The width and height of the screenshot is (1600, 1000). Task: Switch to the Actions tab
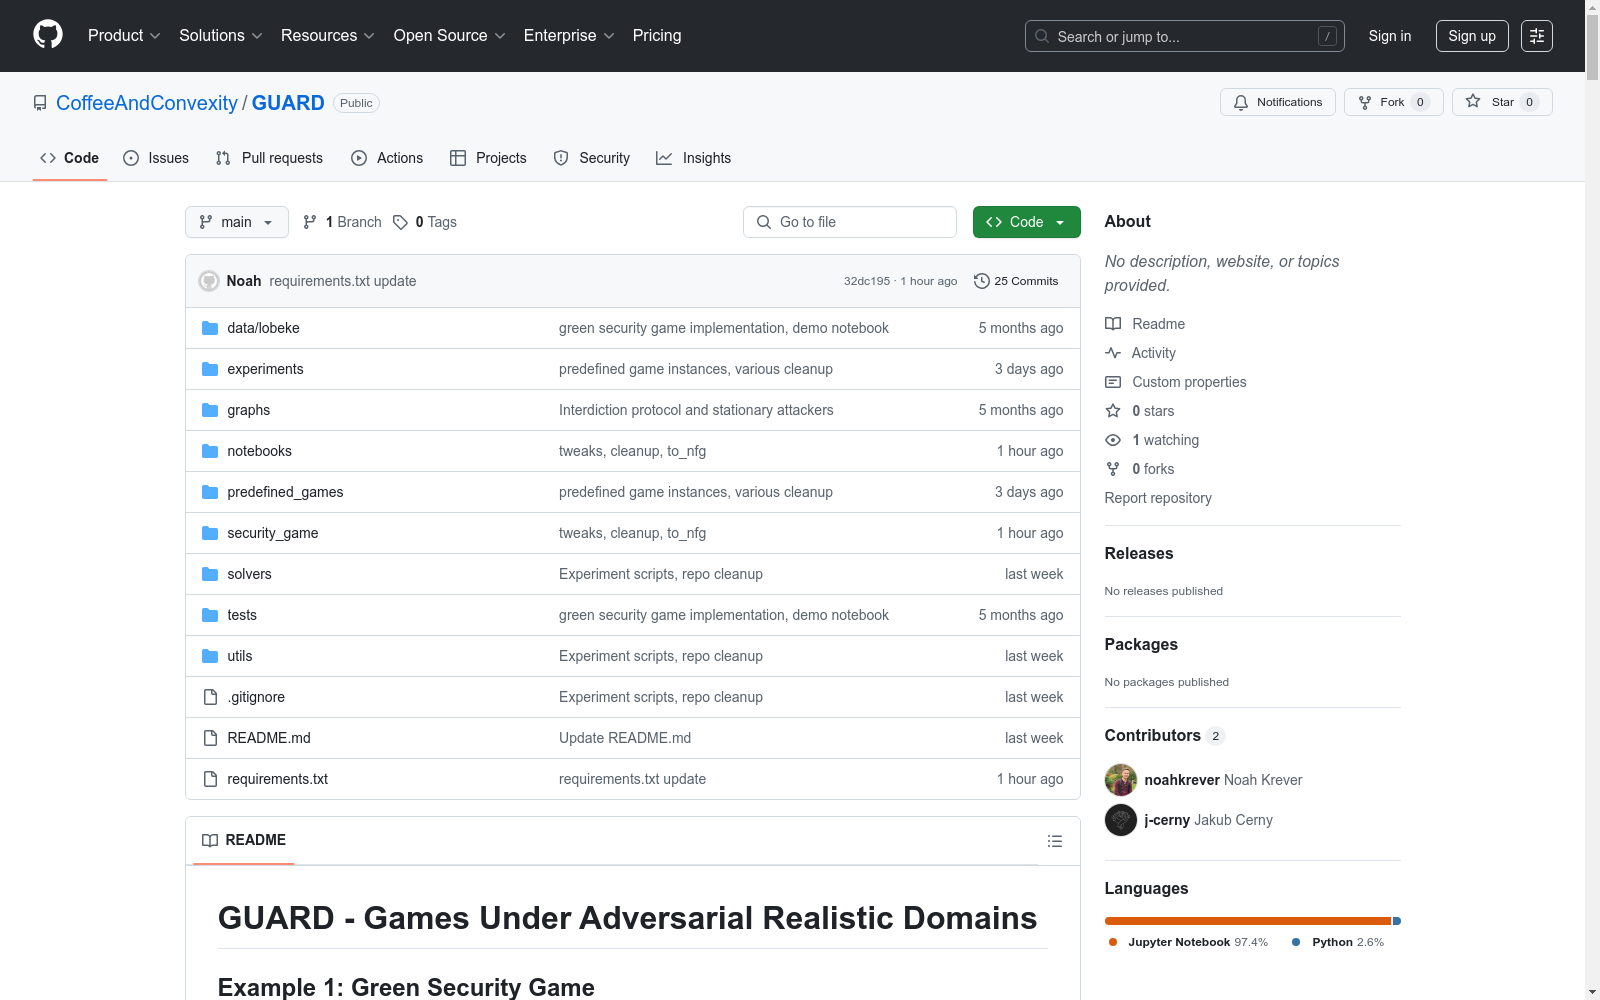(387, 158)
